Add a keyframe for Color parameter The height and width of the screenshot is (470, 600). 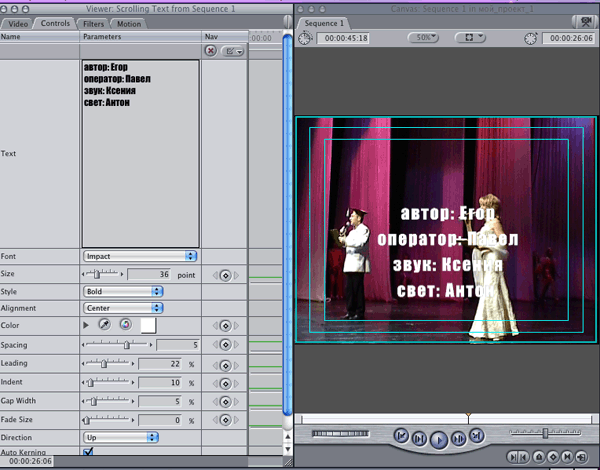coord(225,326)
